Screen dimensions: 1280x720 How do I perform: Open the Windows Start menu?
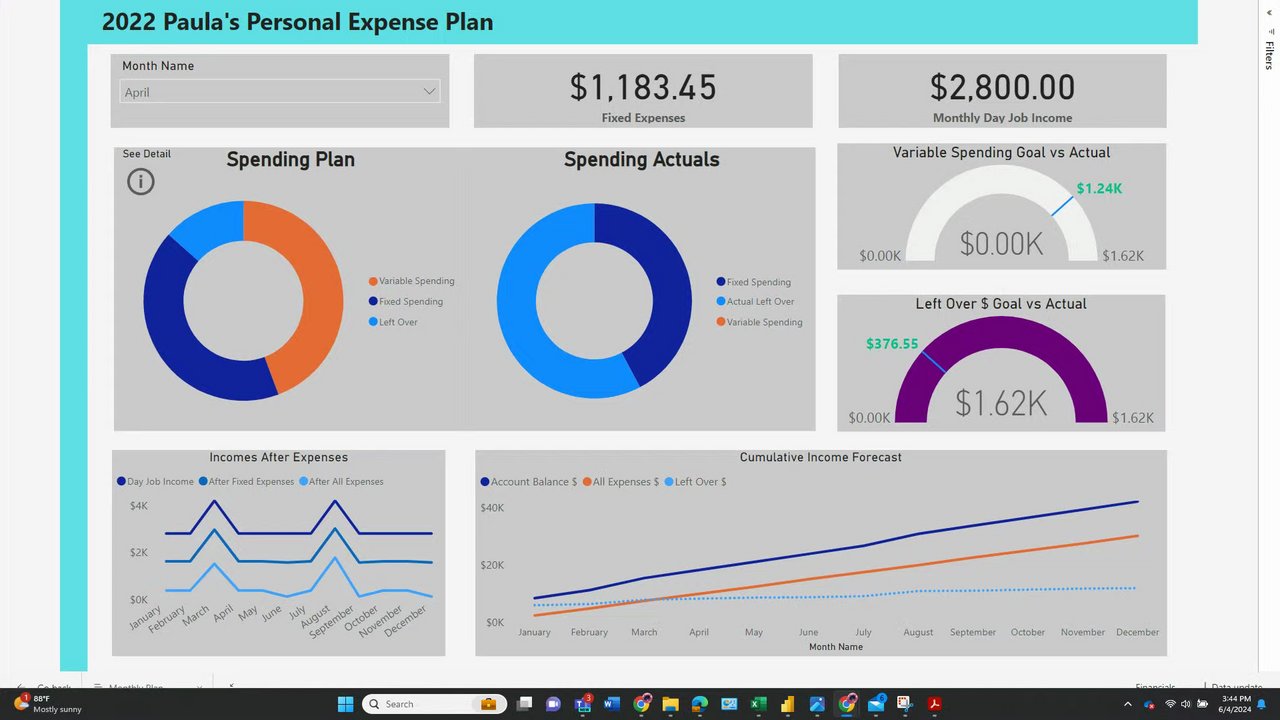pos(345,704)
